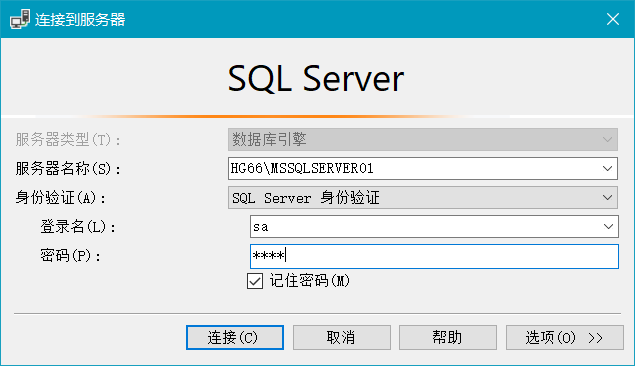635x366 pixels.
Task: Click the 身份验证(A) label
Action: click(60, 198)
